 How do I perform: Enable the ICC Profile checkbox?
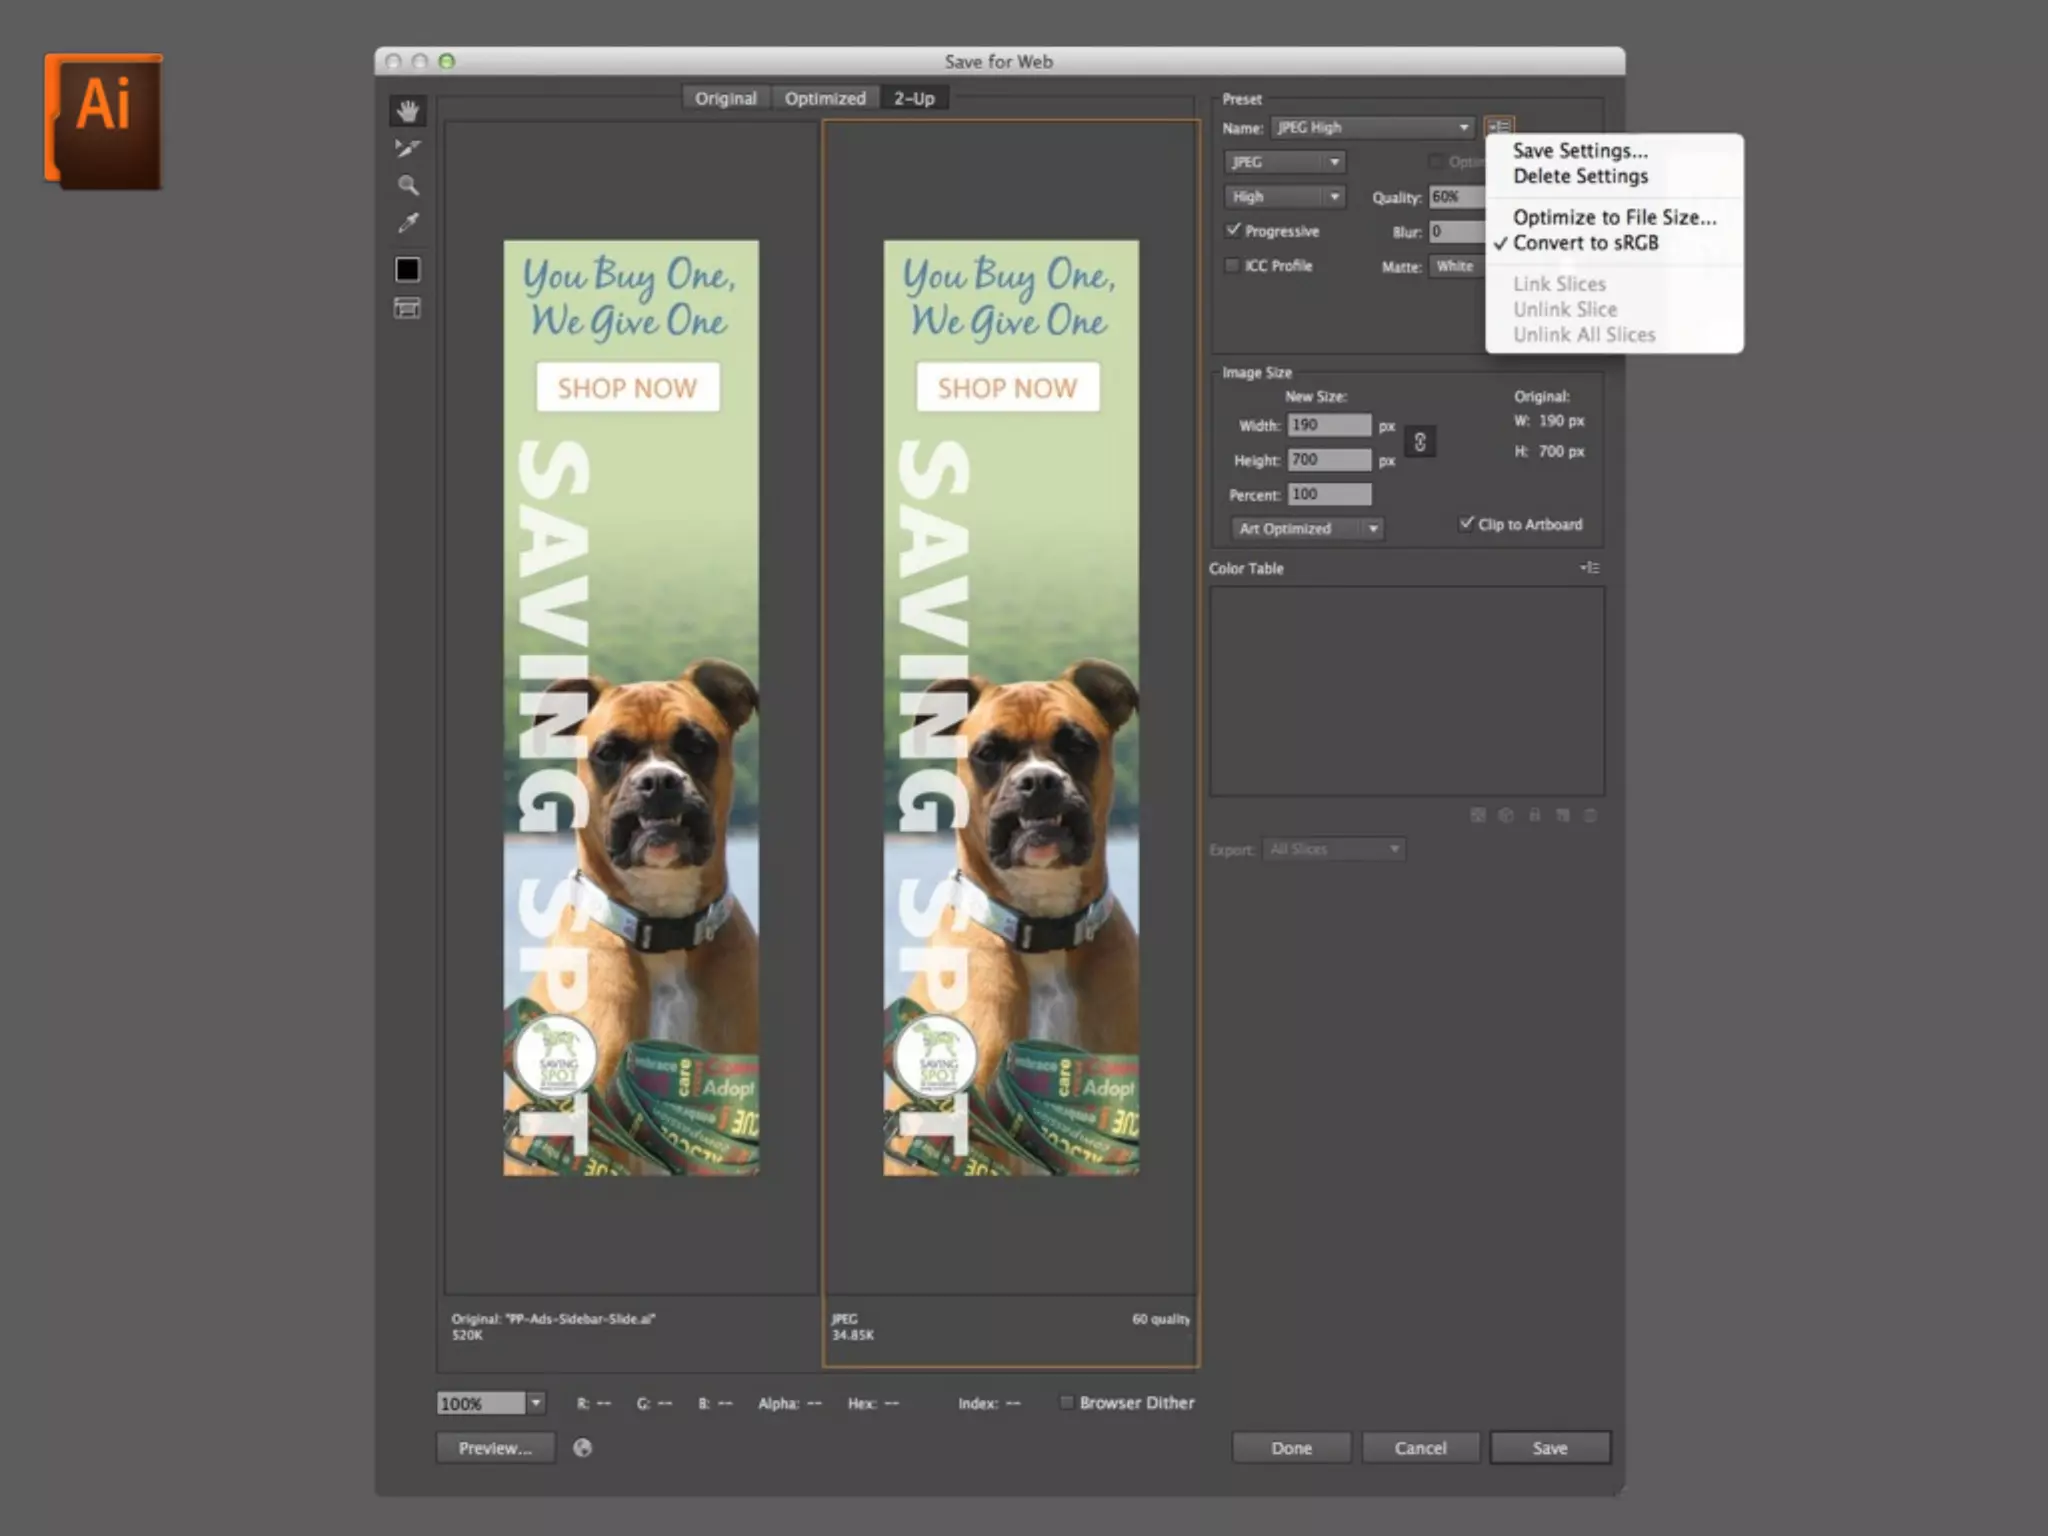click(x=1233, y=265)
